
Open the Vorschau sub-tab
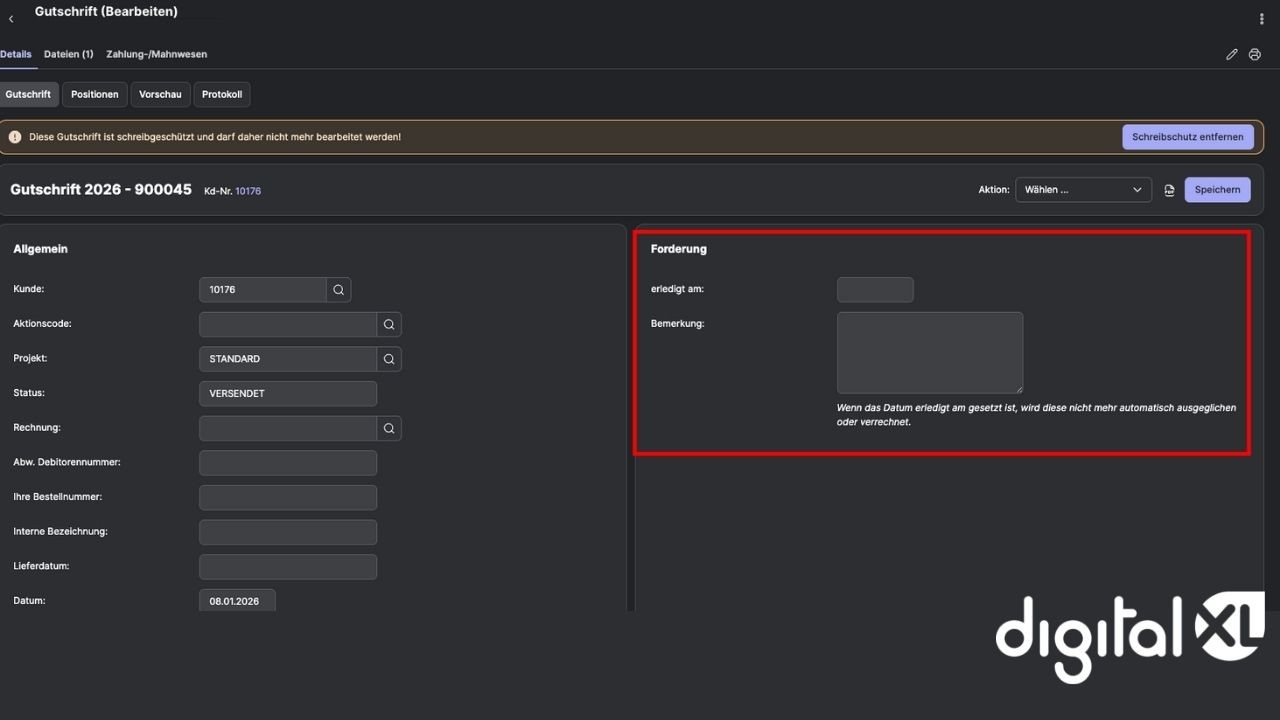pos(160,94)
